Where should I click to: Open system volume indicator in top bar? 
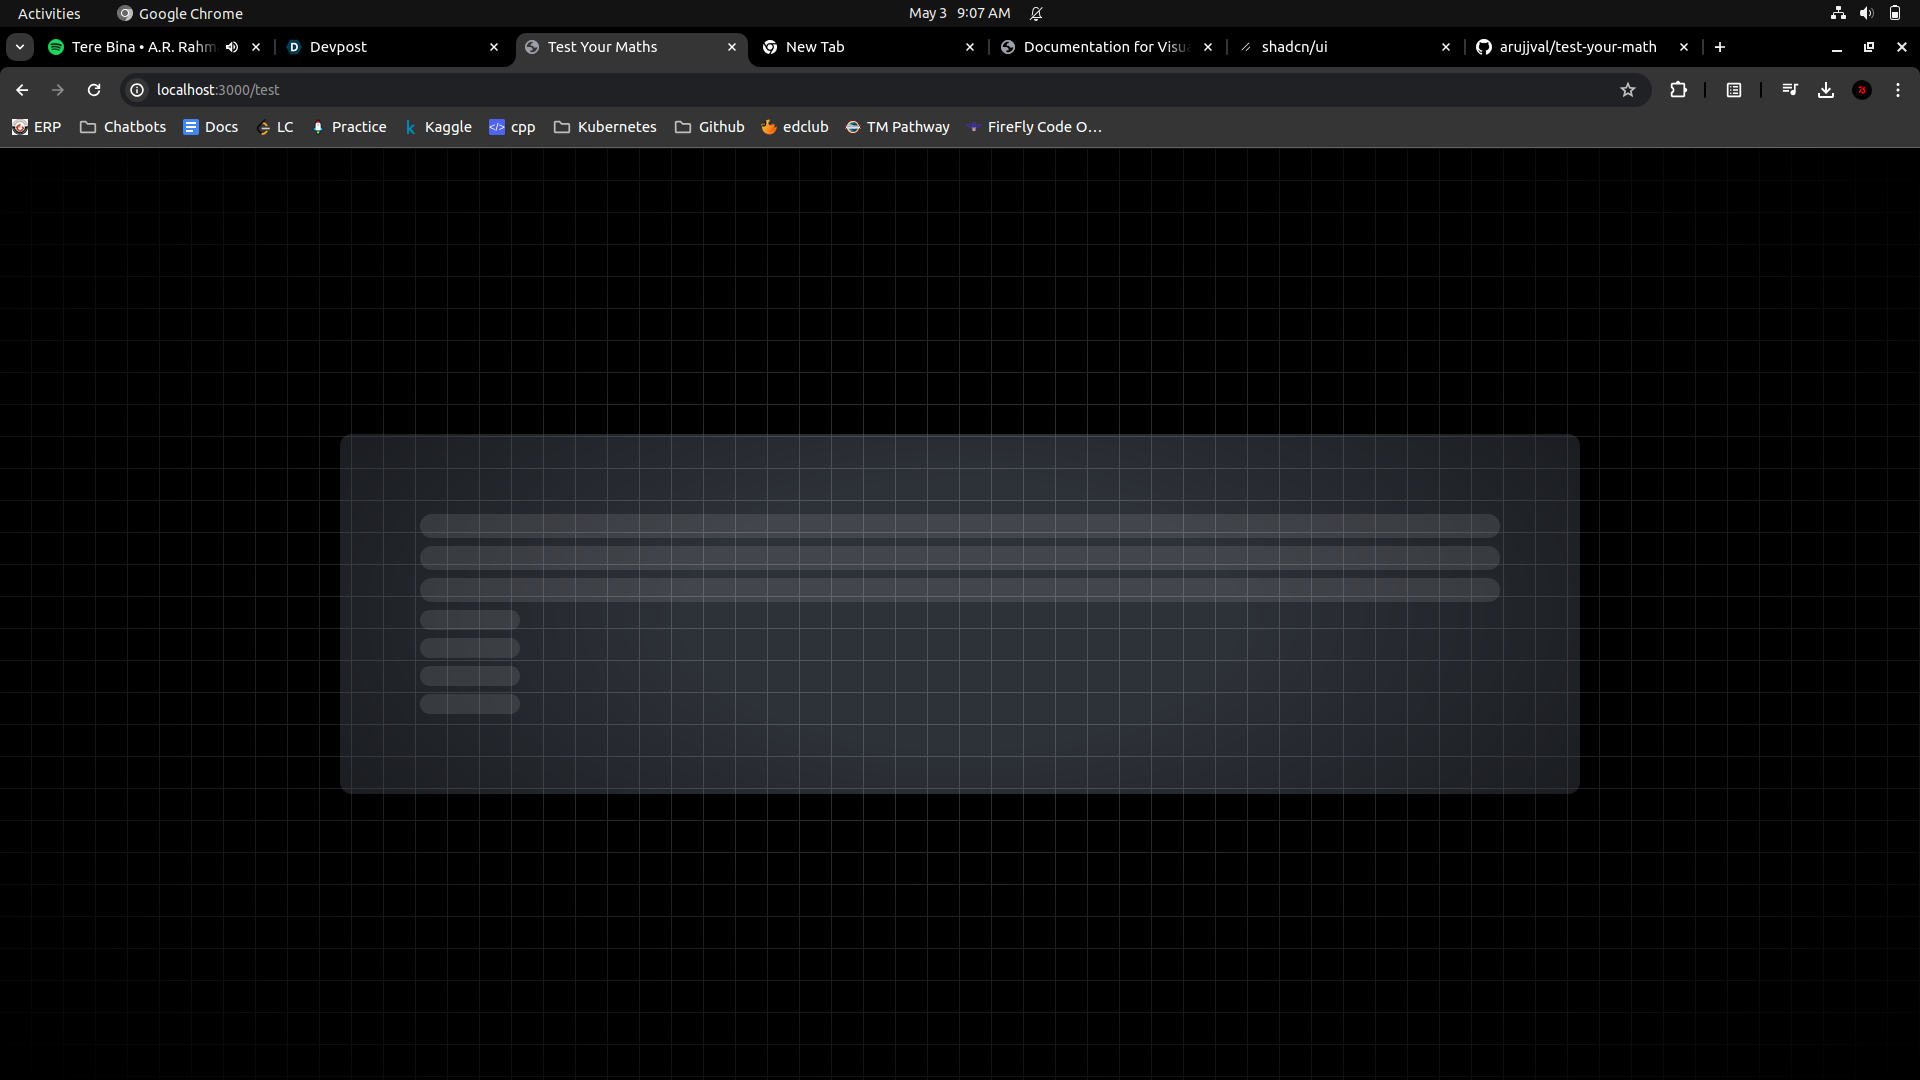1866,13
